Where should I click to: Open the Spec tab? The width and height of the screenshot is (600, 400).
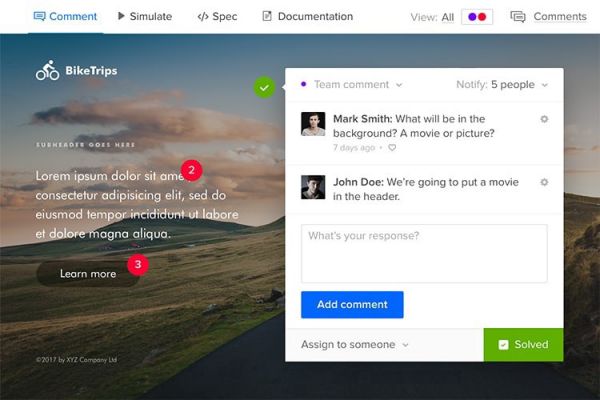(x=217, y=17)
